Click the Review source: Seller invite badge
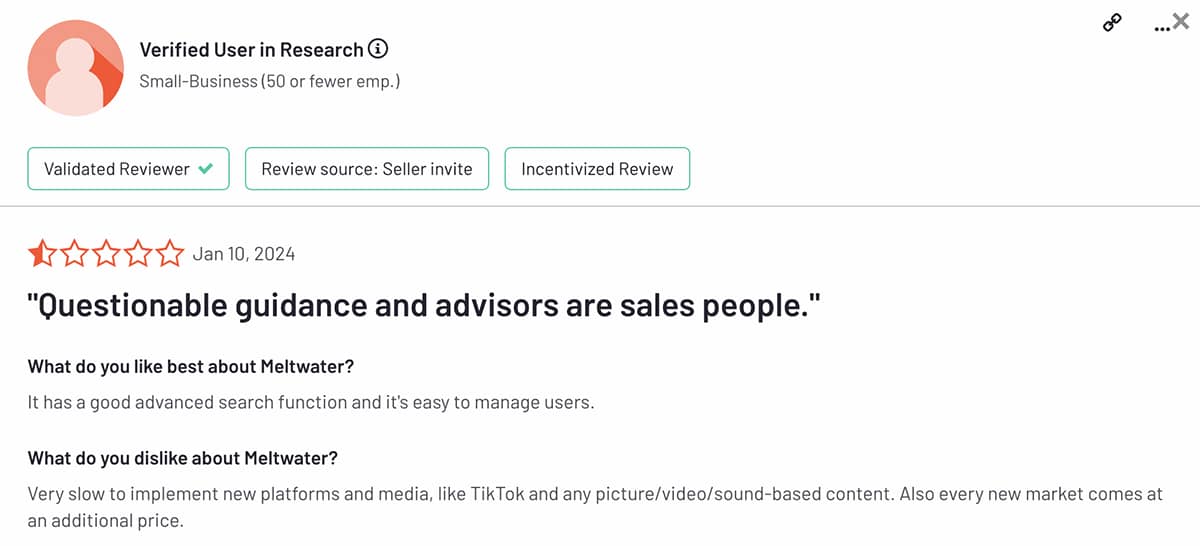This screenshot has width=1200, height=546. pyautogui.click(x=366, y=169)
